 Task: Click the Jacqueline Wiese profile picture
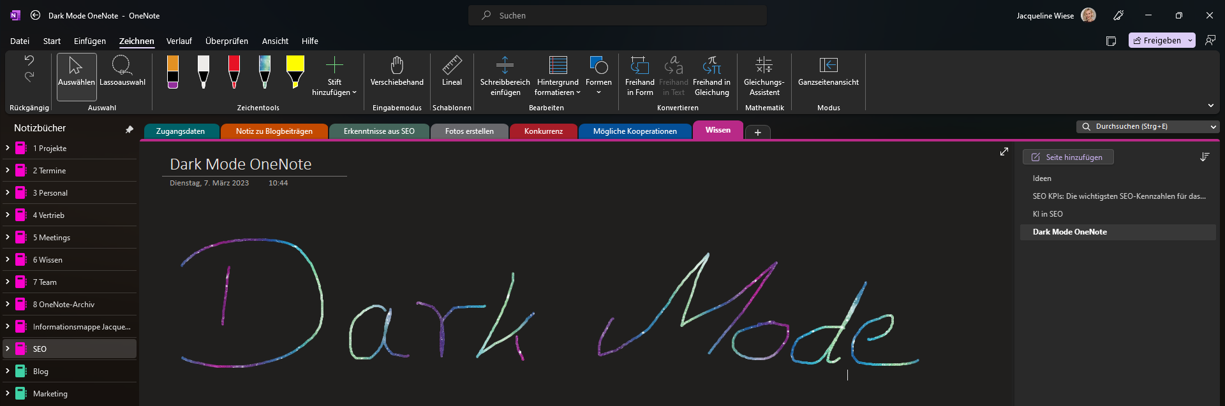[x=1088, y=15]
